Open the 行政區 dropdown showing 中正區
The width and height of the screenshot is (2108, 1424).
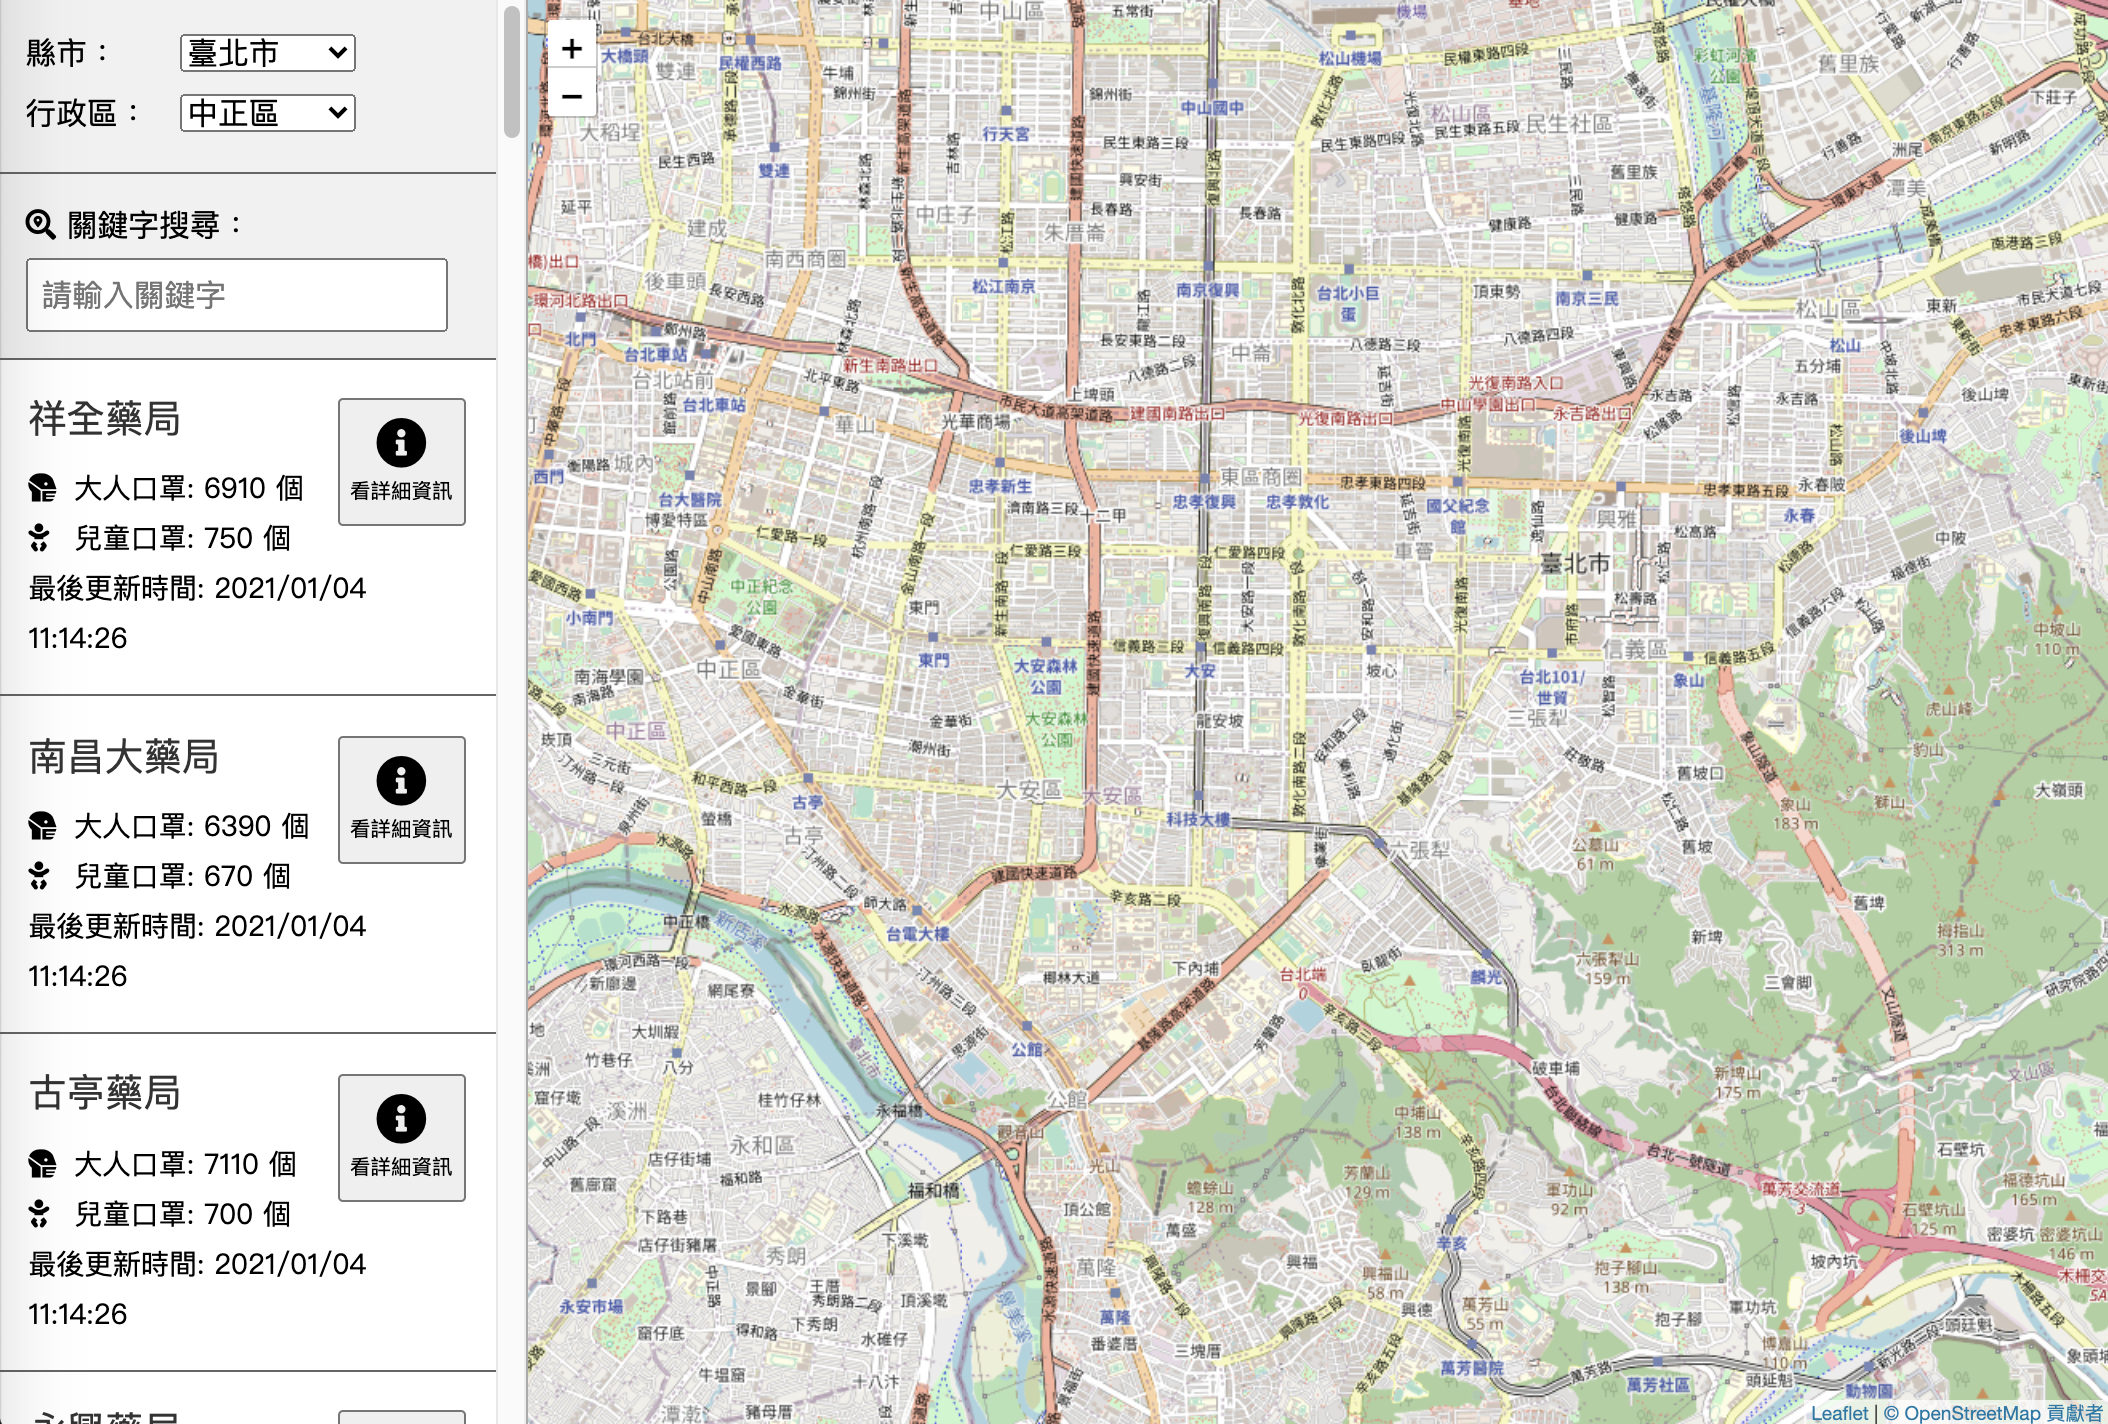267,113
